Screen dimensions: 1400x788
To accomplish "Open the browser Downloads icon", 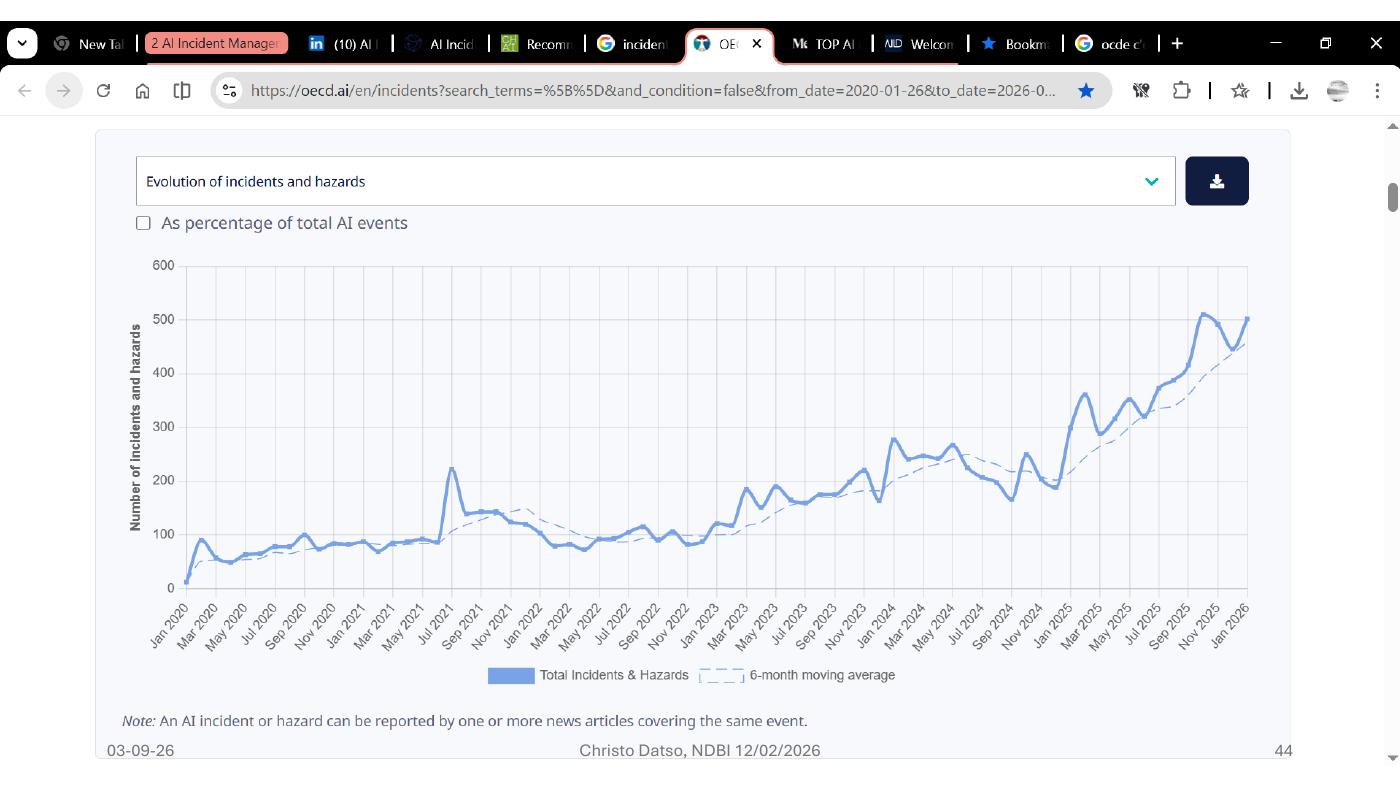I will coord(1299,91).
